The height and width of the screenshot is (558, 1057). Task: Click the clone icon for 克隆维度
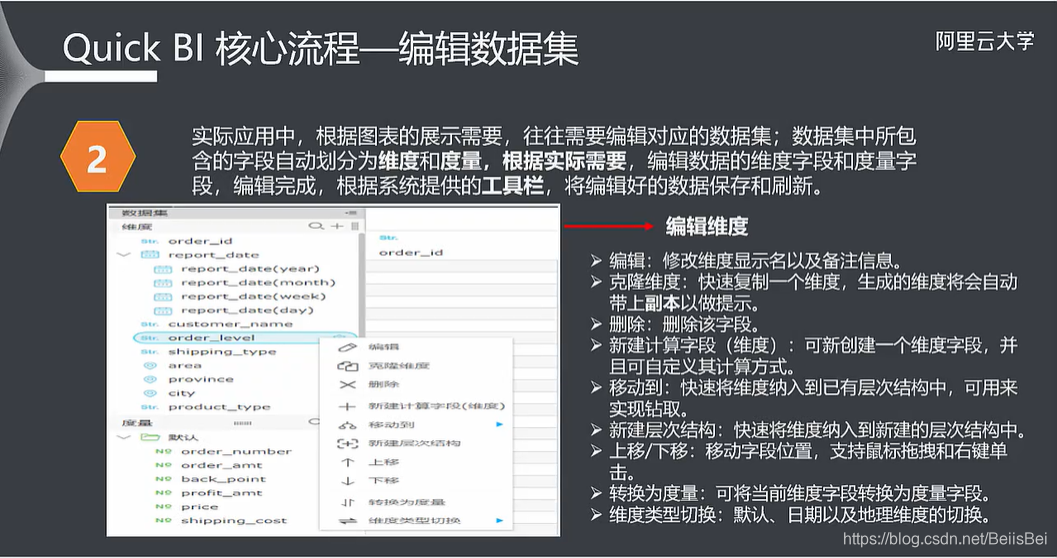pos(347,366)
